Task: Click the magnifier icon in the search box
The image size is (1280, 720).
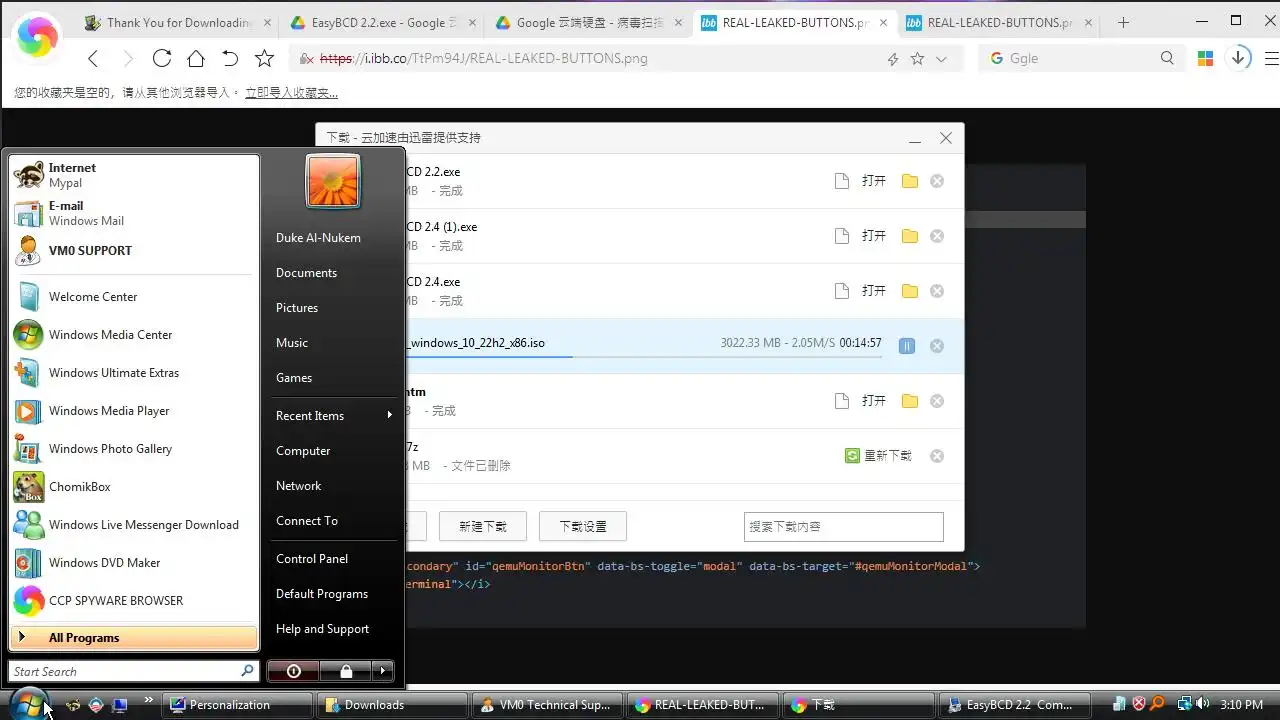Action: [1167, 59]
